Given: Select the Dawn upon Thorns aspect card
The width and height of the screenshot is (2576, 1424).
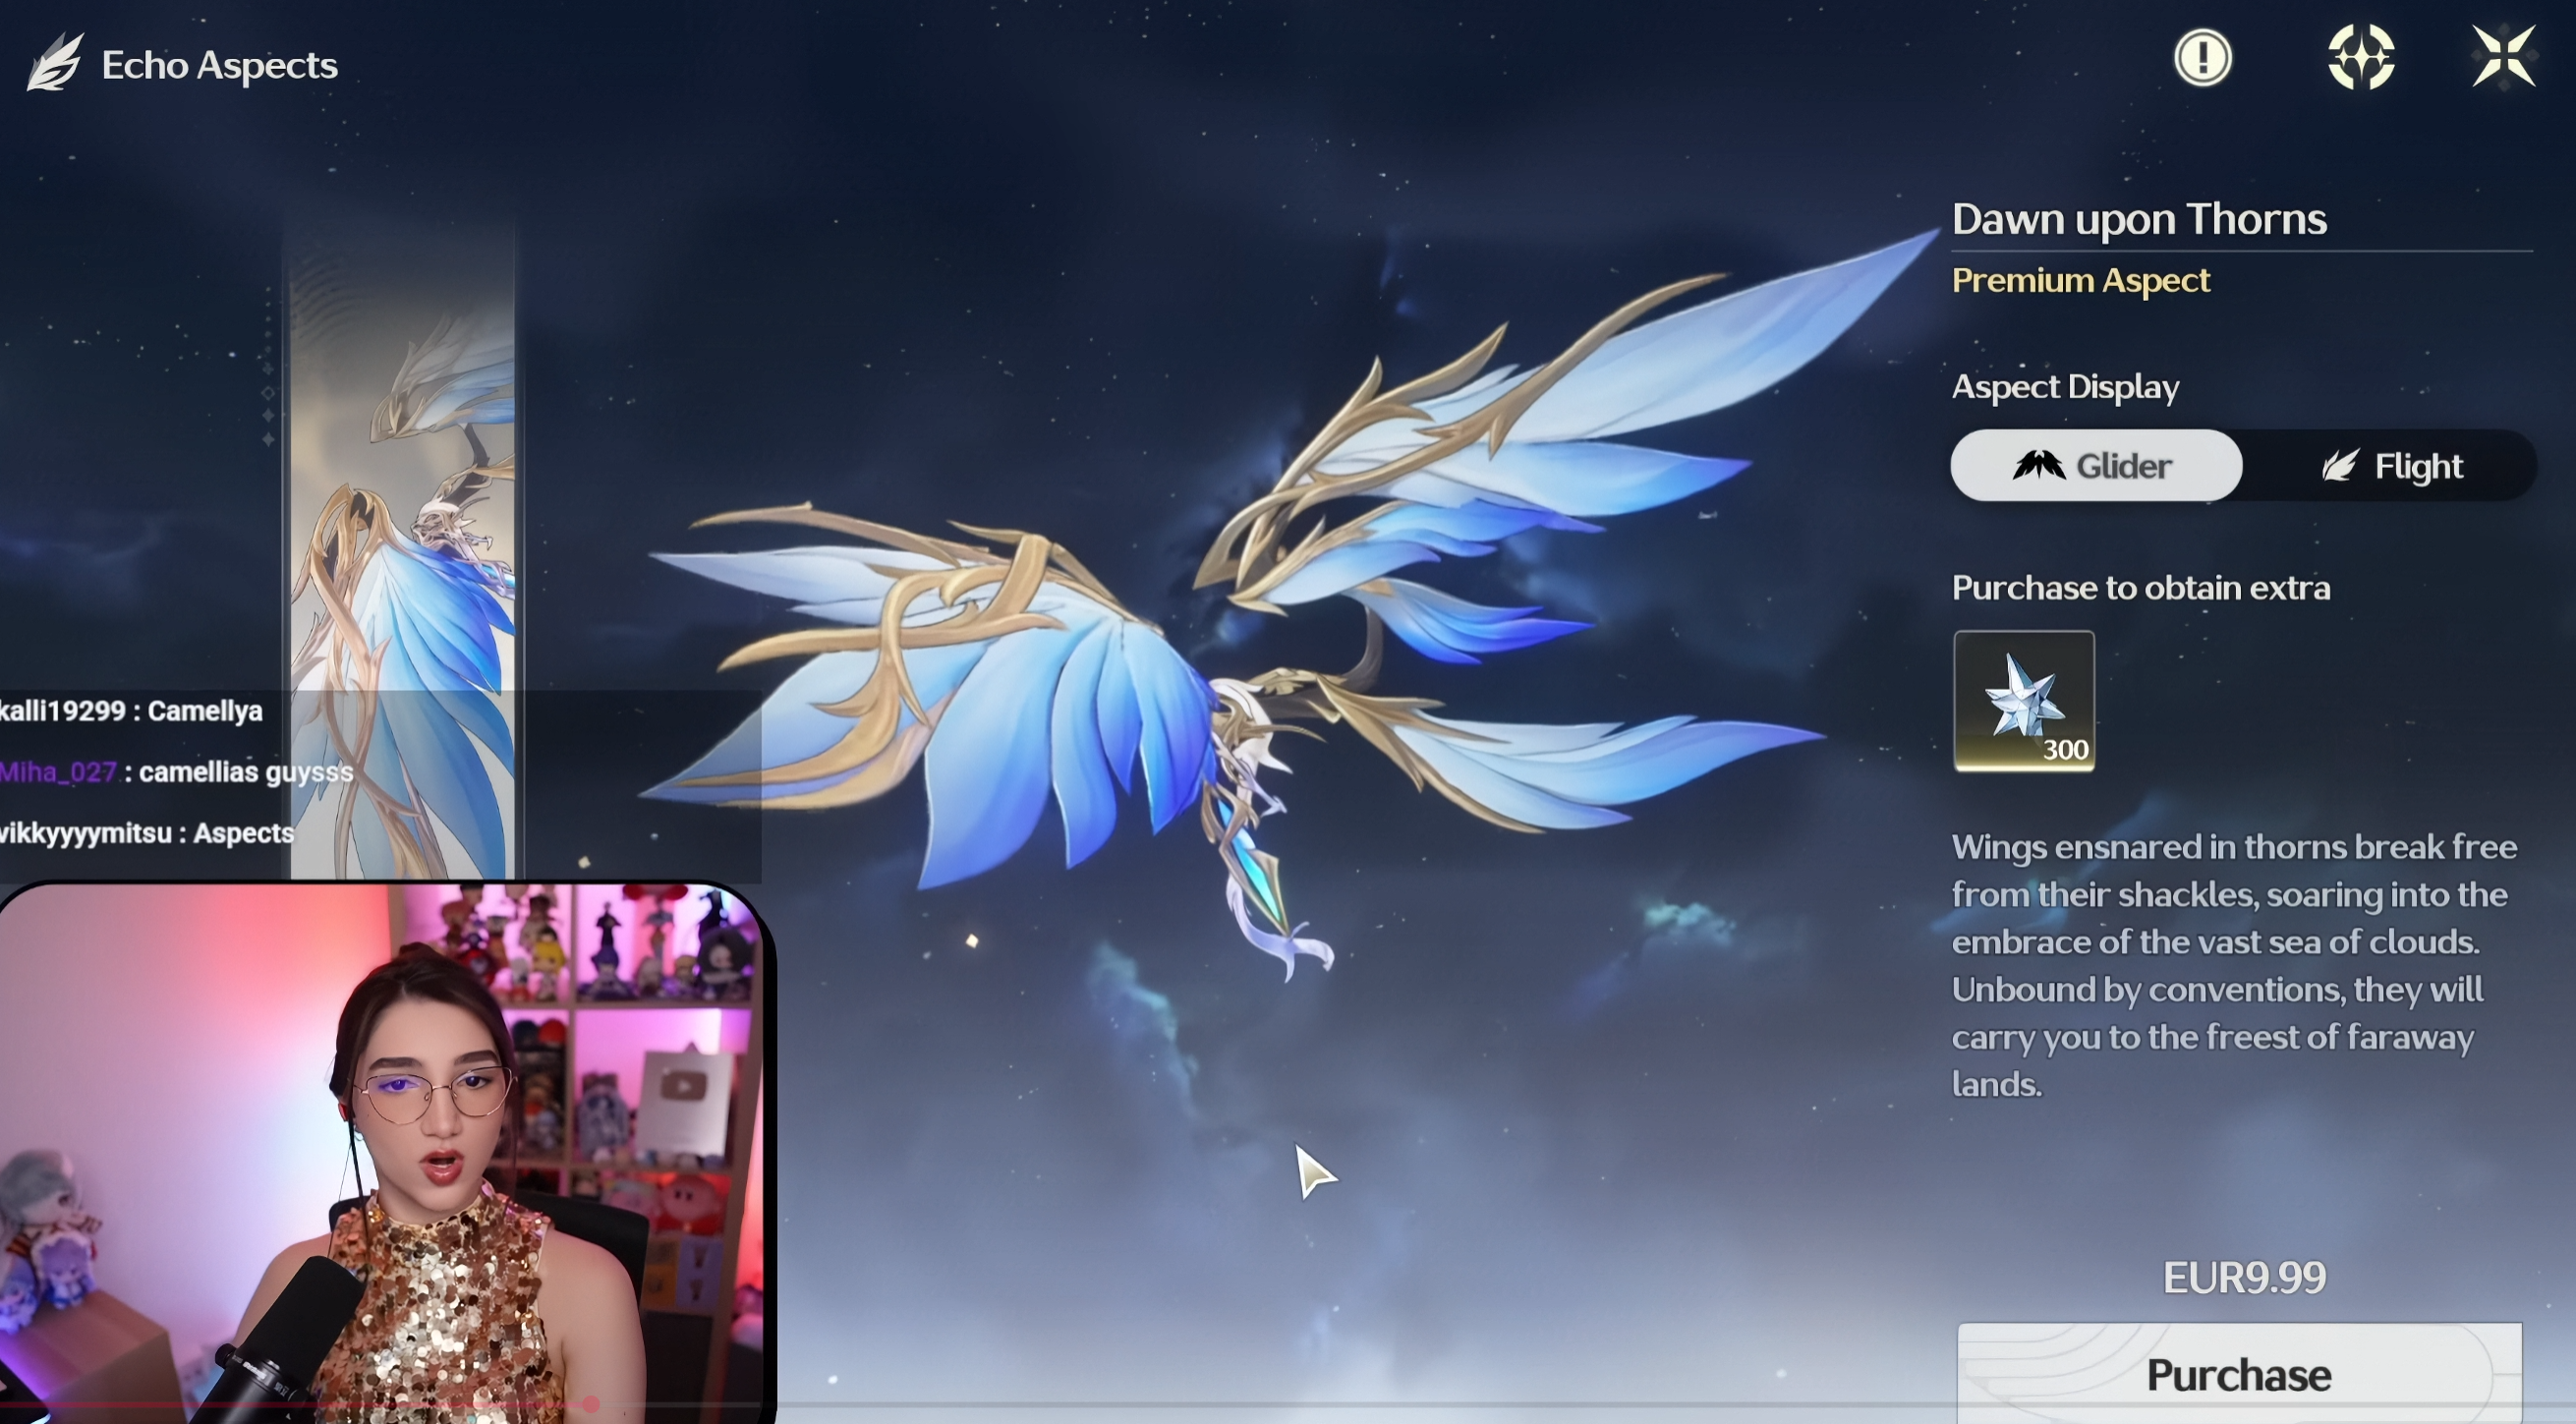Looking at the screenshot, I should click(x=402, y=500).
